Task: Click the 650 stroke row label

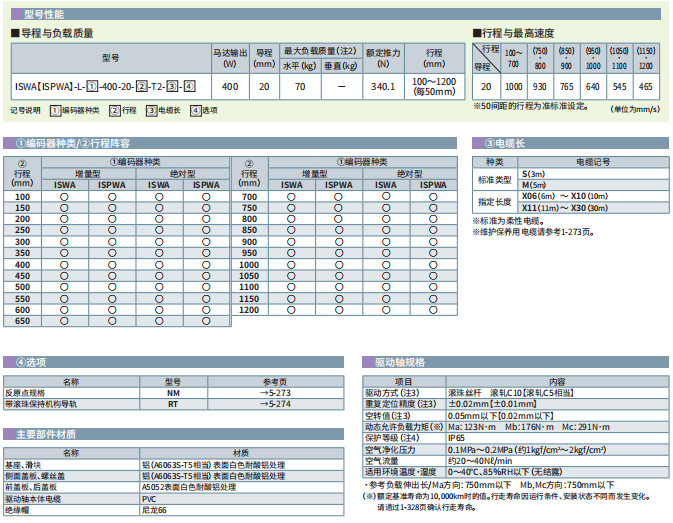Action: click(22, 321)
